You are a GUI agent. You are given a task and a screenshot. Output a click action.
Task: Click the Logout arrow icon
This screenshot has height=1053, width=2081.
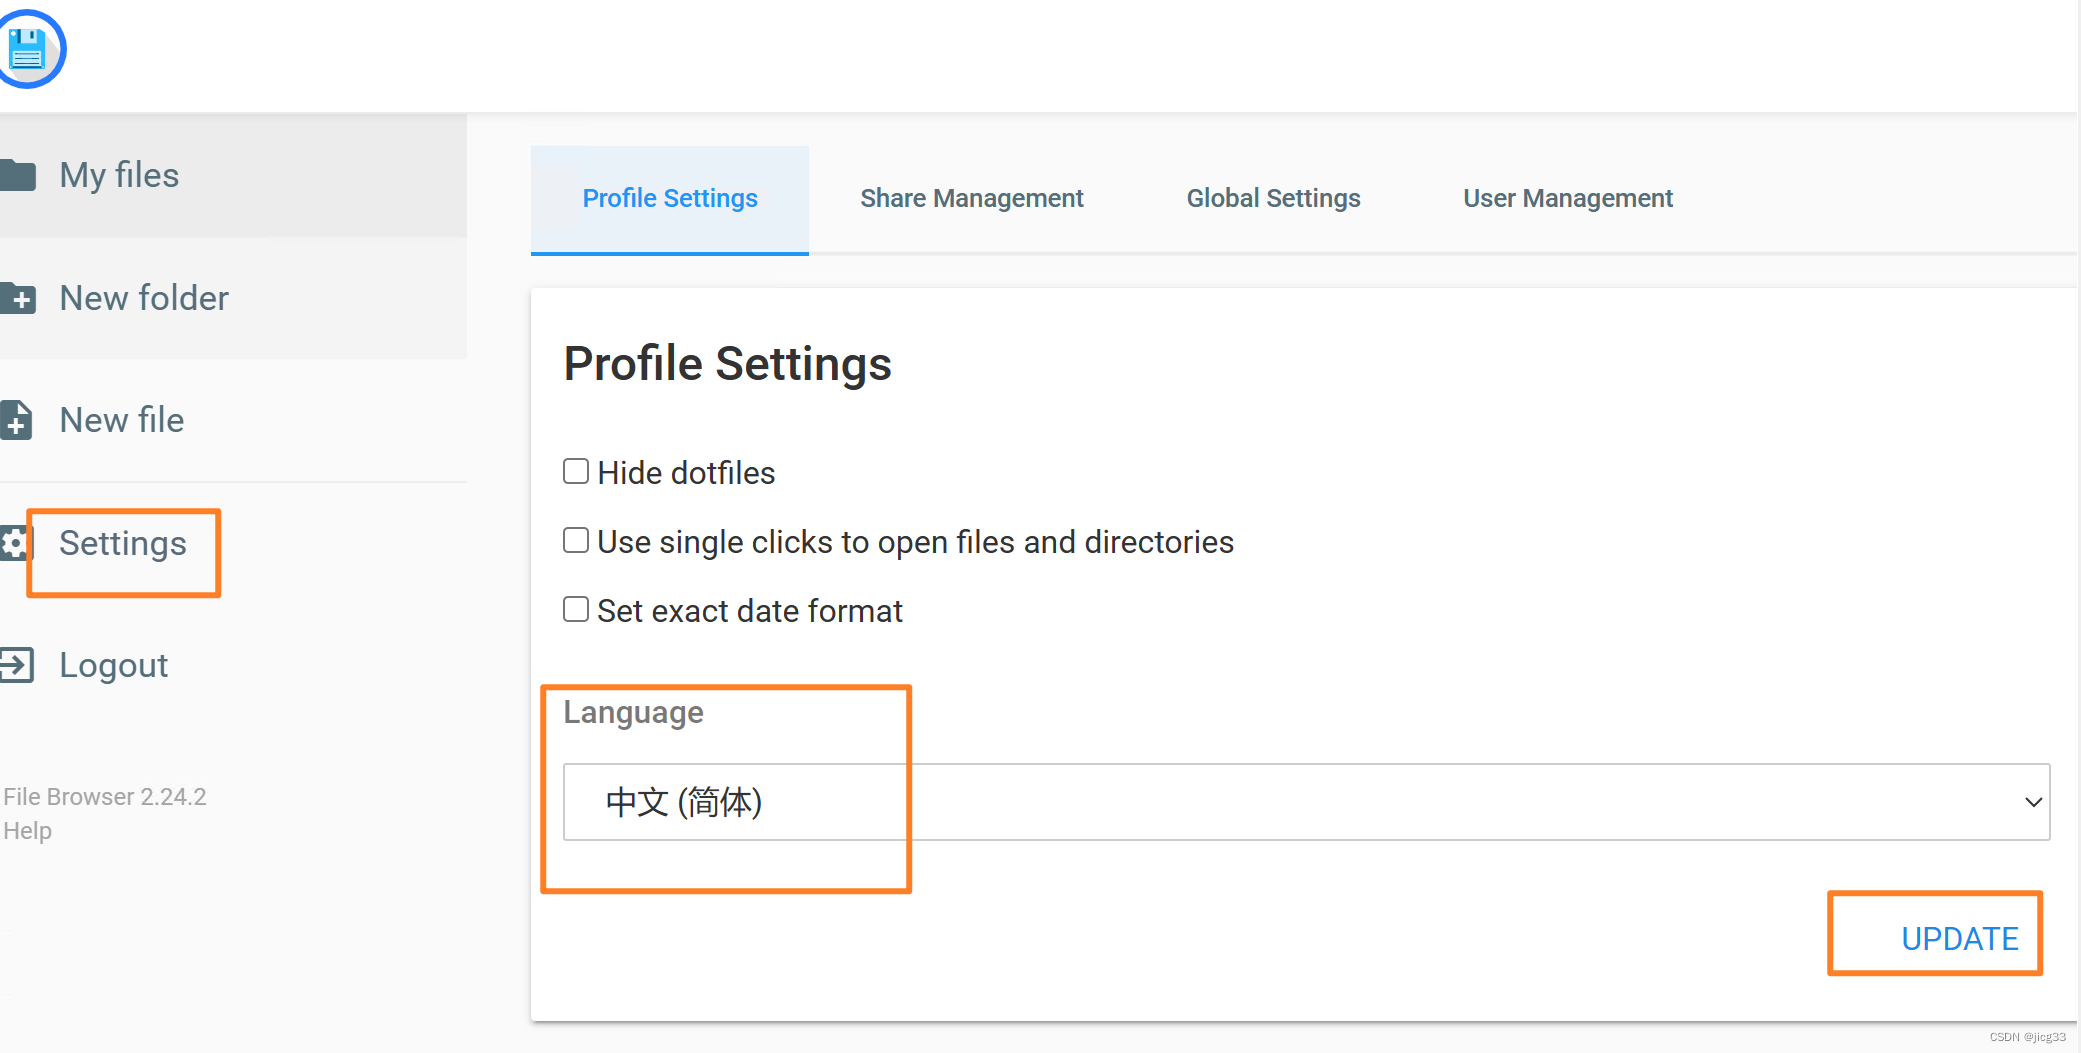(x=19, y=664)
